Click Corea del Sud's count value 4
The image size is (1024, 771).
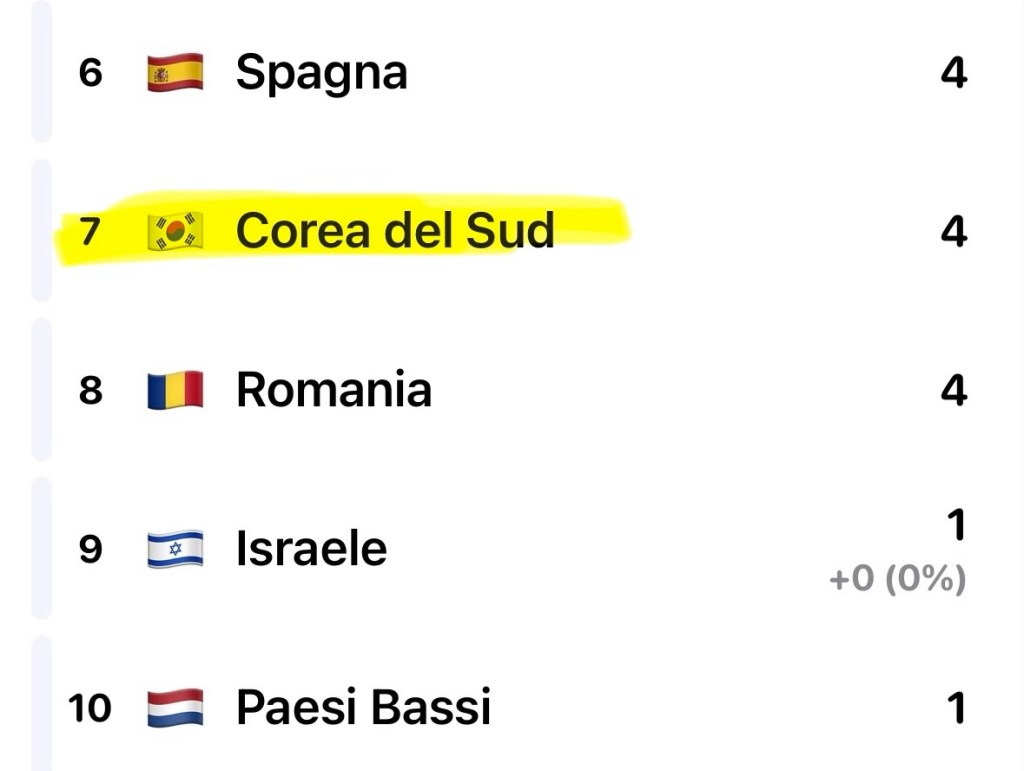point(954,231)
